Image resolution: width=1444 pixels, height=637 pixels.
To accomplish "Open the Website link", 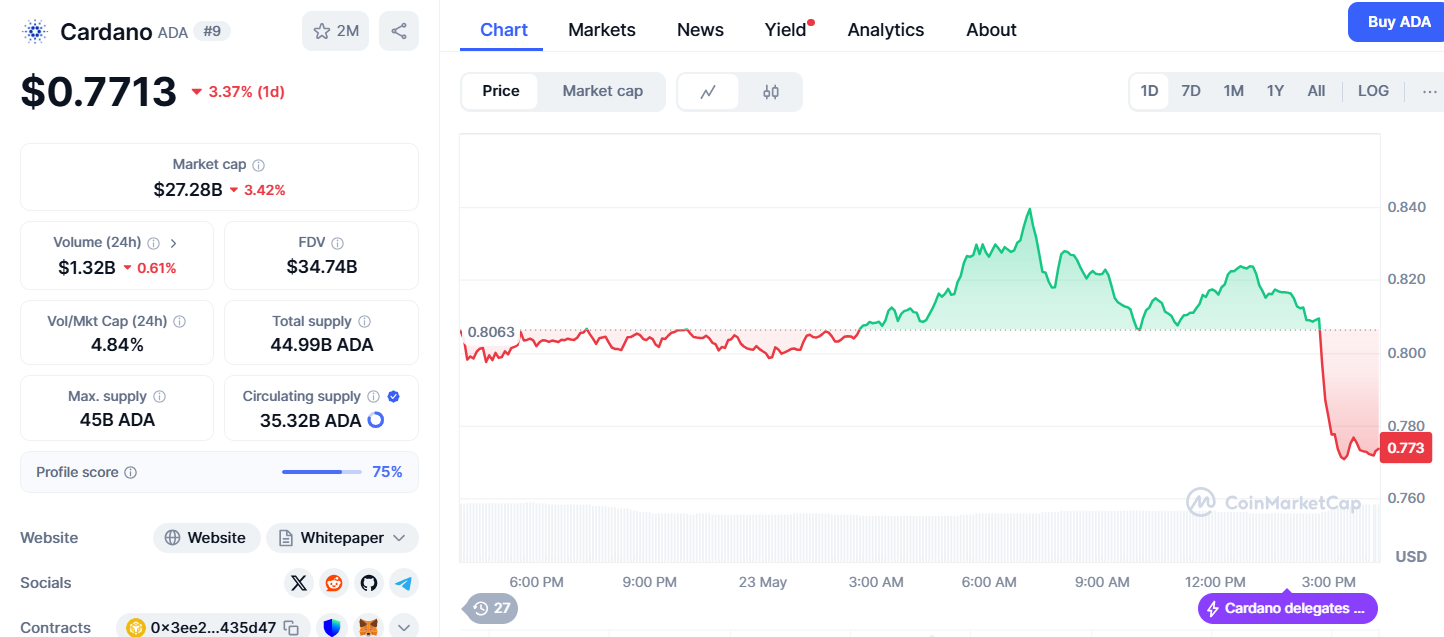I will [x=206, y=538].
